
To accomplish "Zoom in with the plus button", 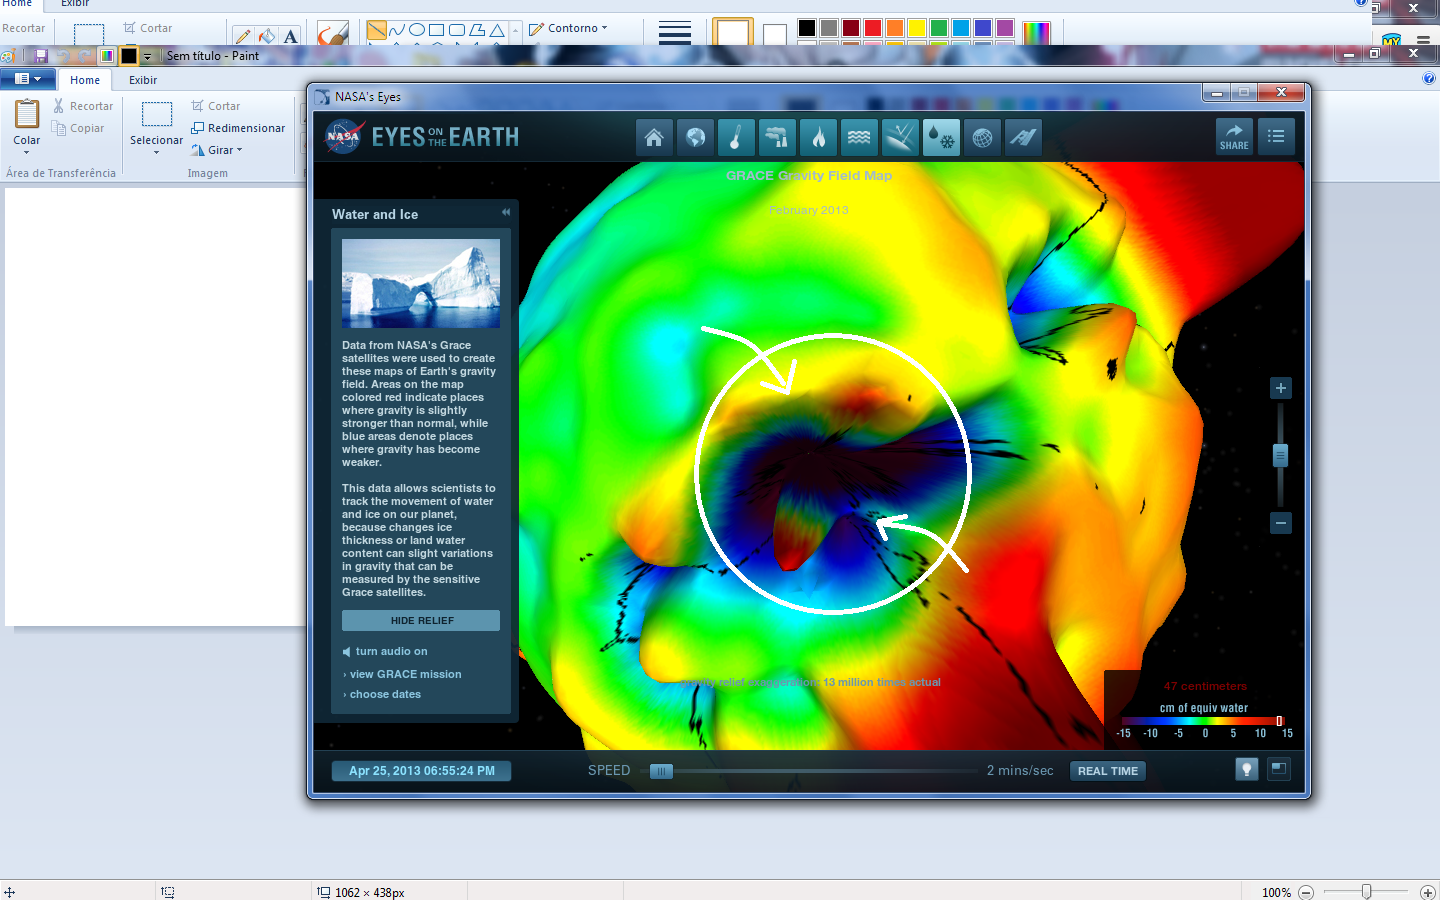I will click(1280, 388).
